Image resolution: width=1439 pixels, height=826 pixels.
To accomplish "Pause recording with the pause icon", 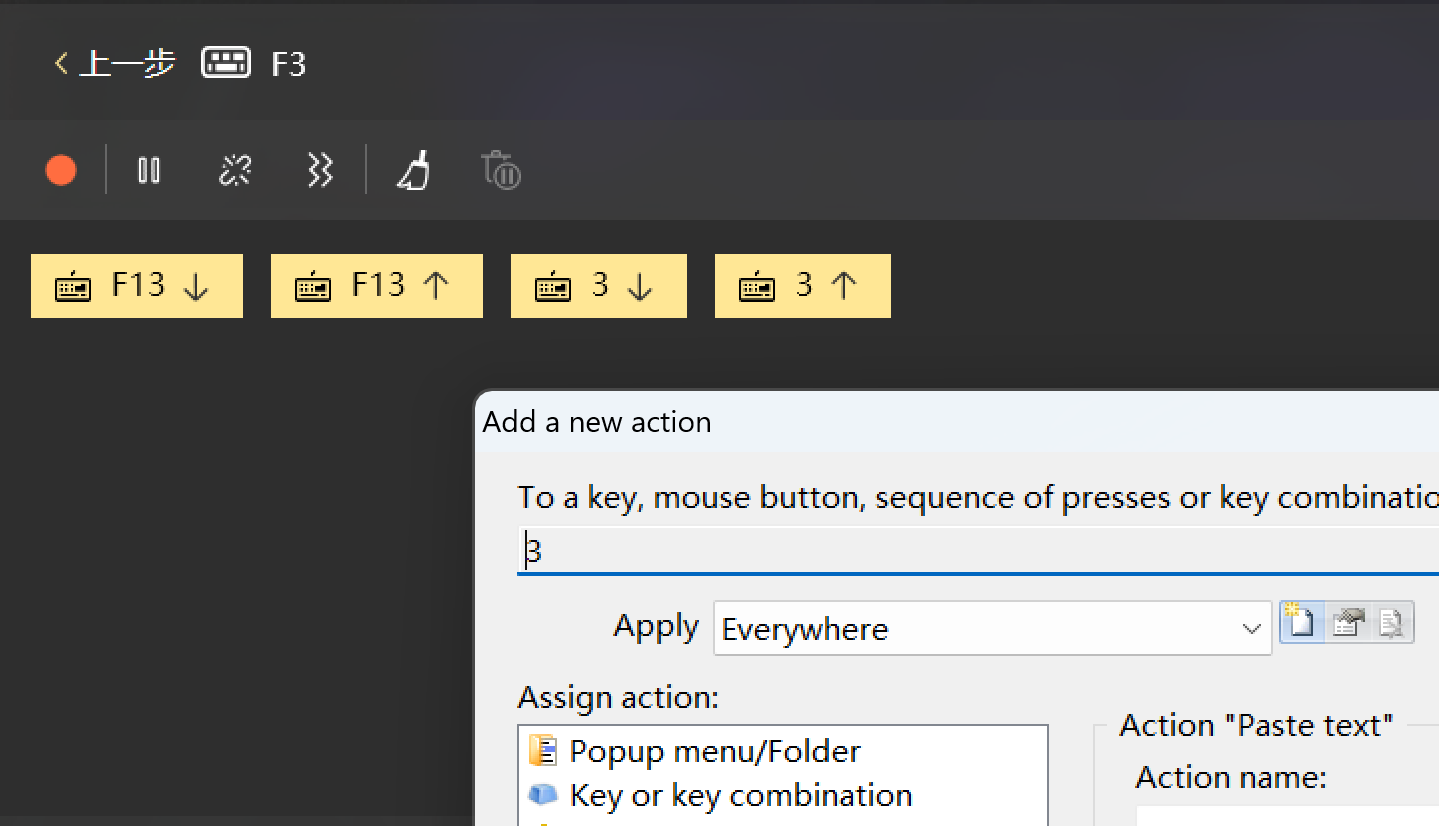I will [149, 171].
